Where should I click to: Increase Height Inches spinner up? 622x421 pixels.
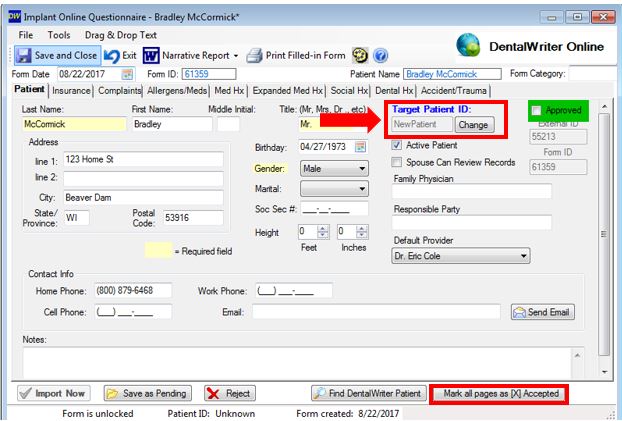362,229
